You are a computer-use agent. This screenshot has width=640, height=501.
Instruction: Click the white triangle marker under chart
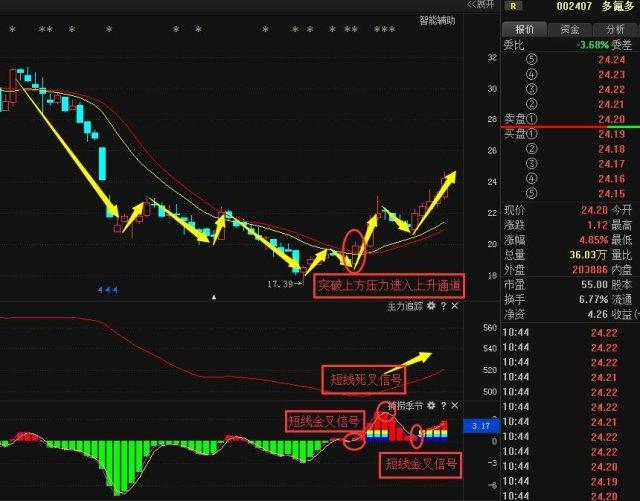[x=214, y=297]
